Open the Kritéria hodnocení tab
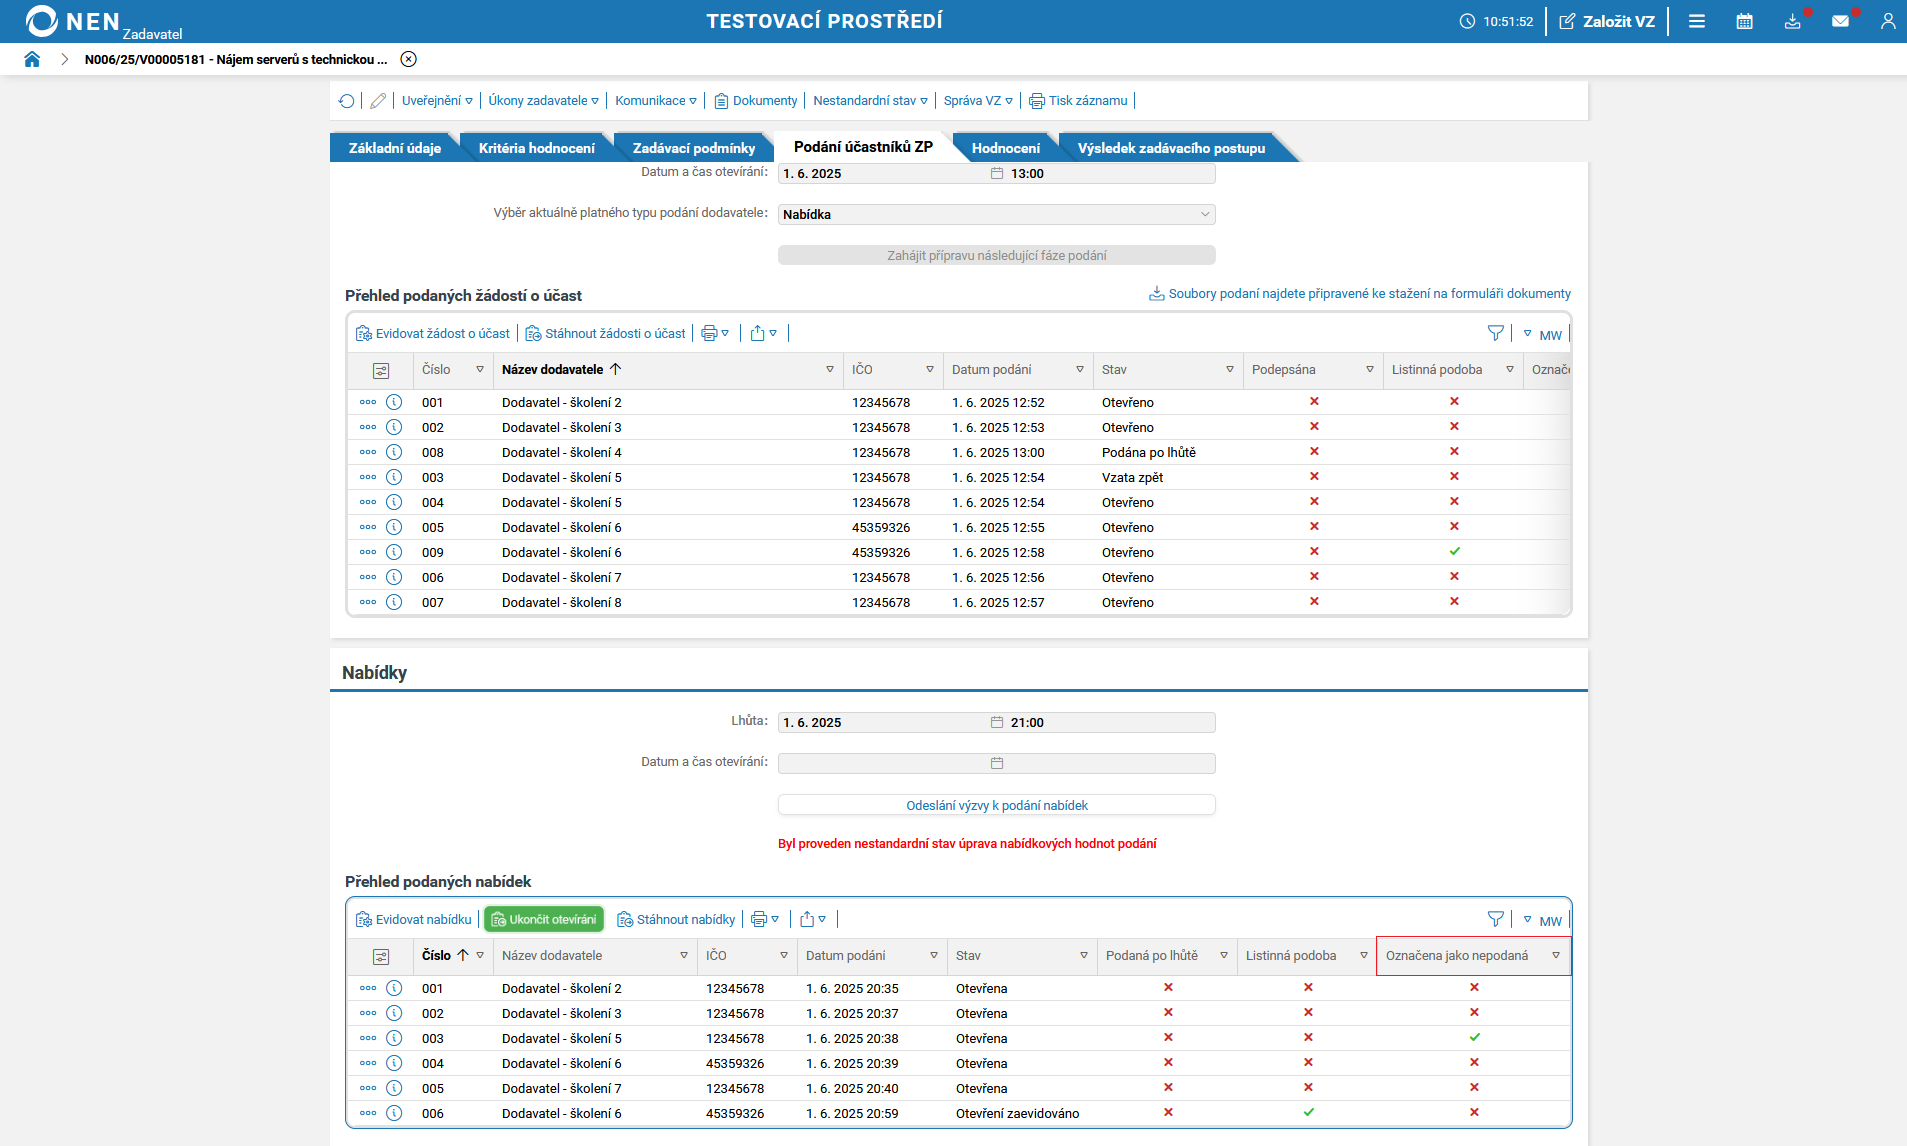Viewport: 1907px width, 1146px height. click(x=536, y=148)
